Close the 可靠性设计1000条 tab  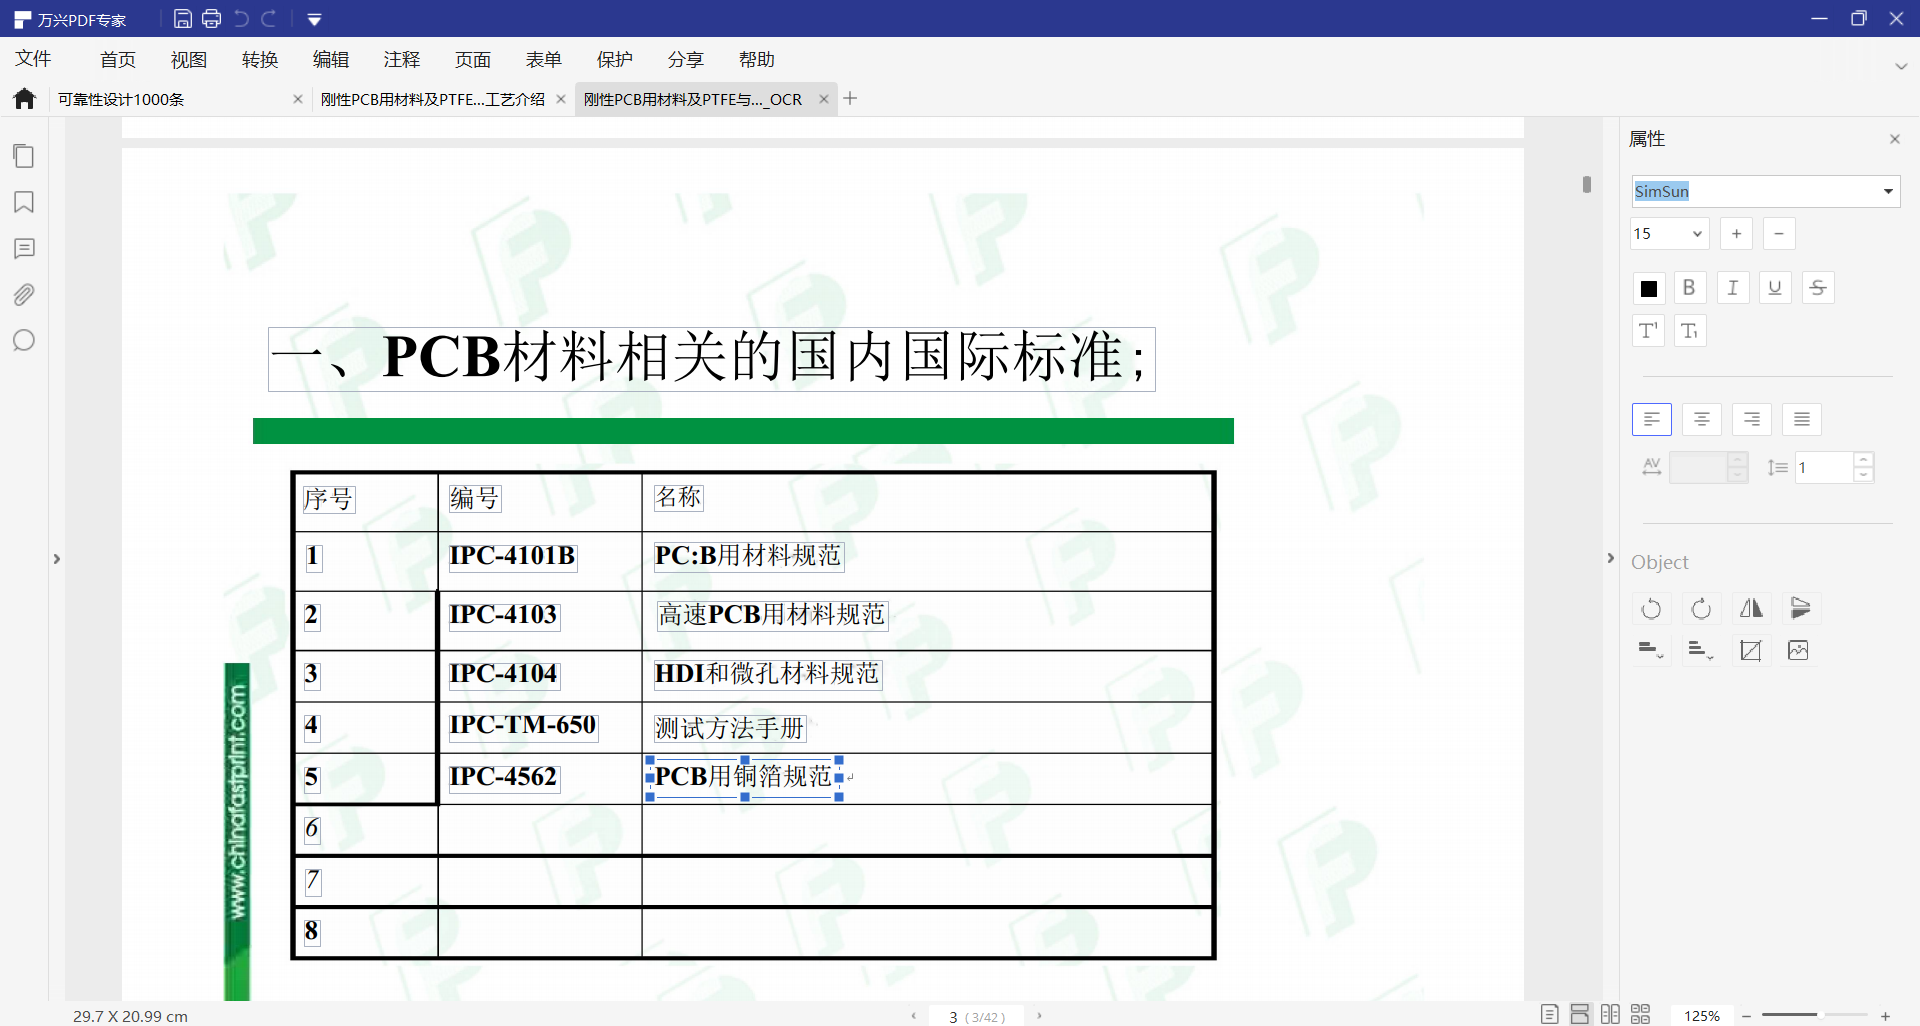point(297,99)
